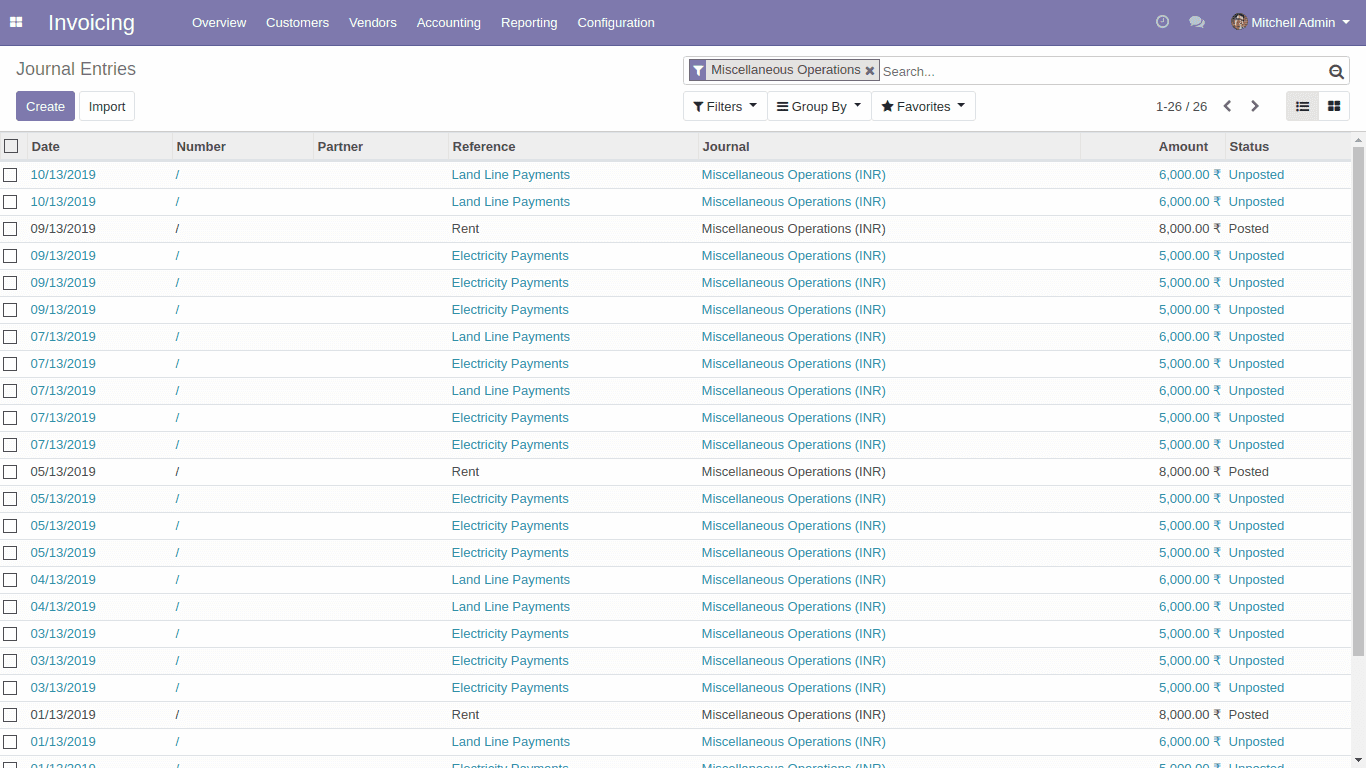Sort by the Status column header
Image resolution: width=1366 pixels, height=768 pixels.
[1288, 146]
